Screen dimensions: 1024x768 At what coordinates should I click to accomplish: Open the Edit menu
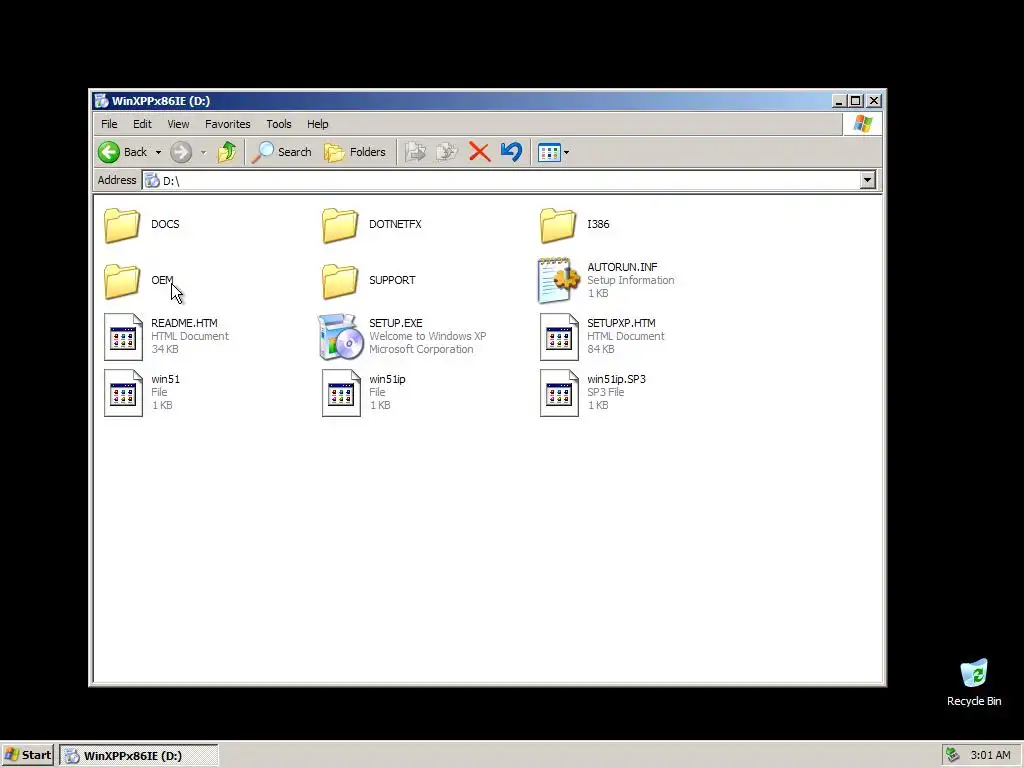(142, 124)
